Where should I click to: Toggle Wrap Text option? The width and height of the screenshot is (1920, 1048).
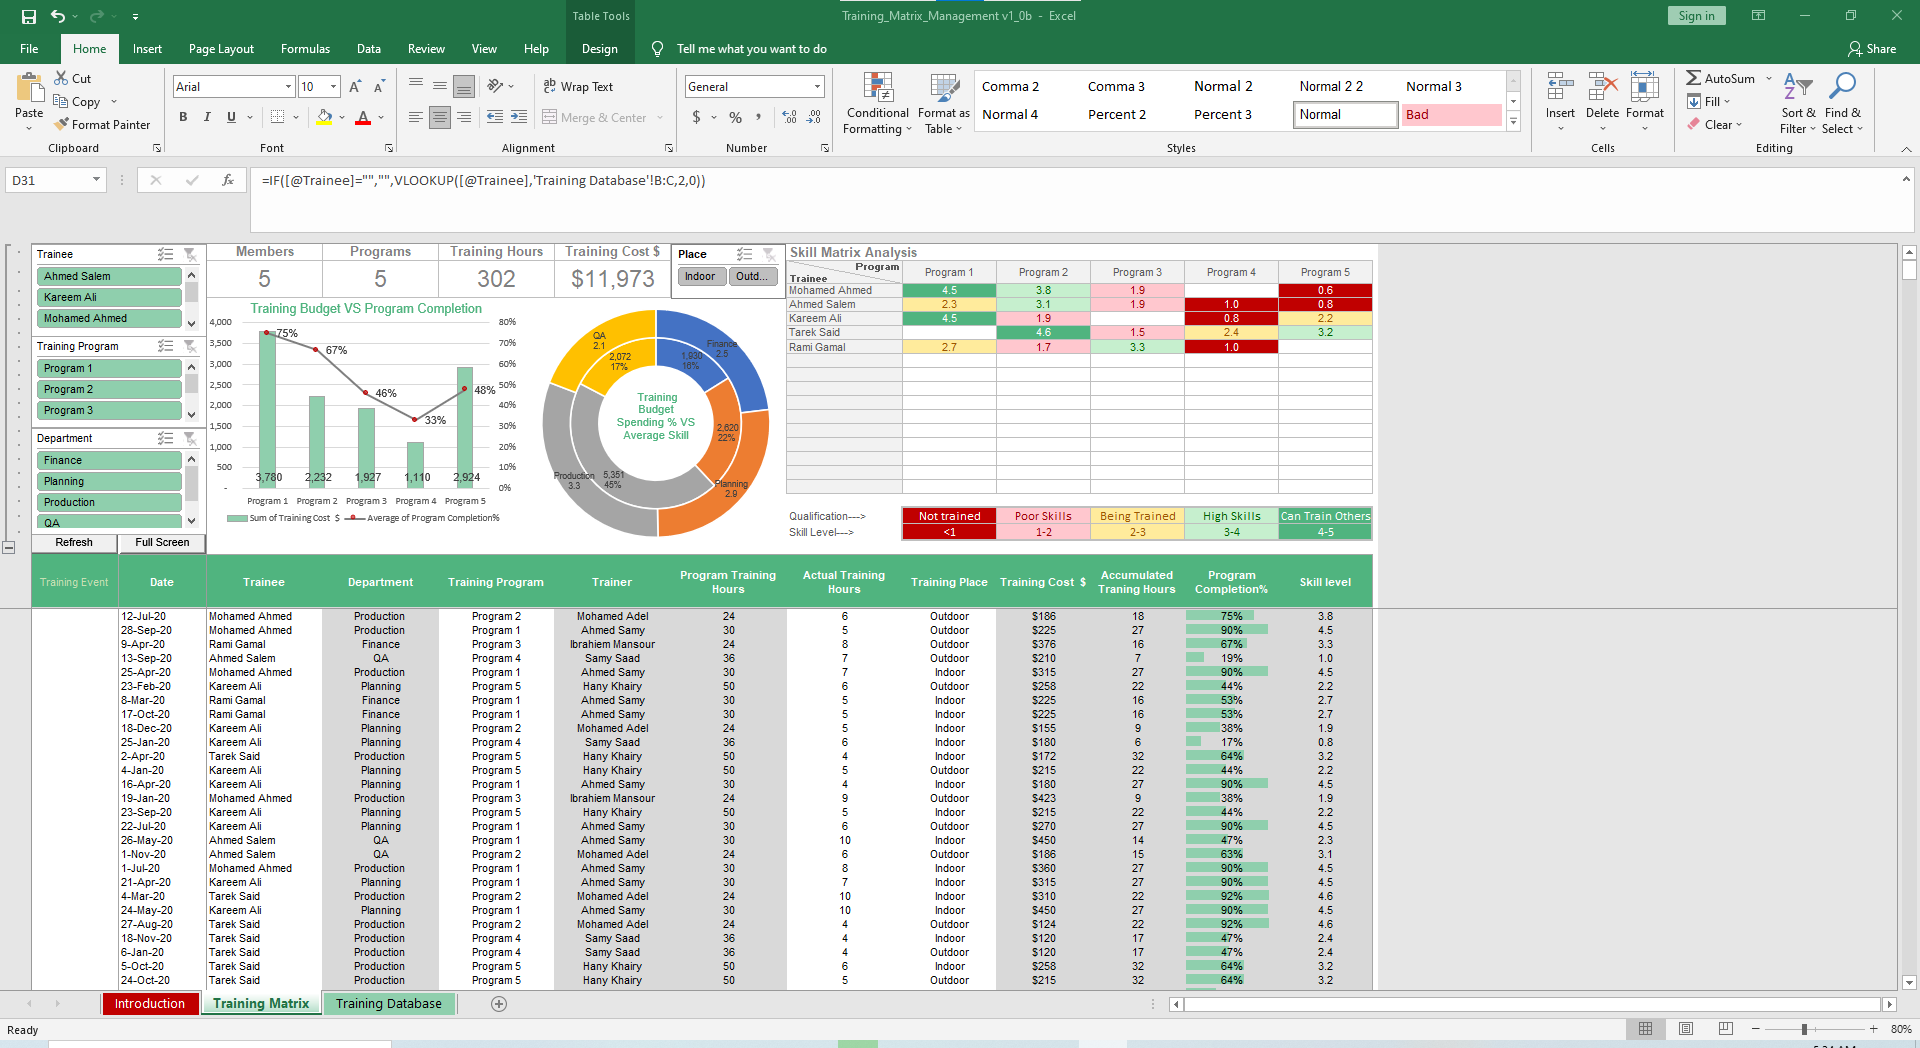coord(578,87)
